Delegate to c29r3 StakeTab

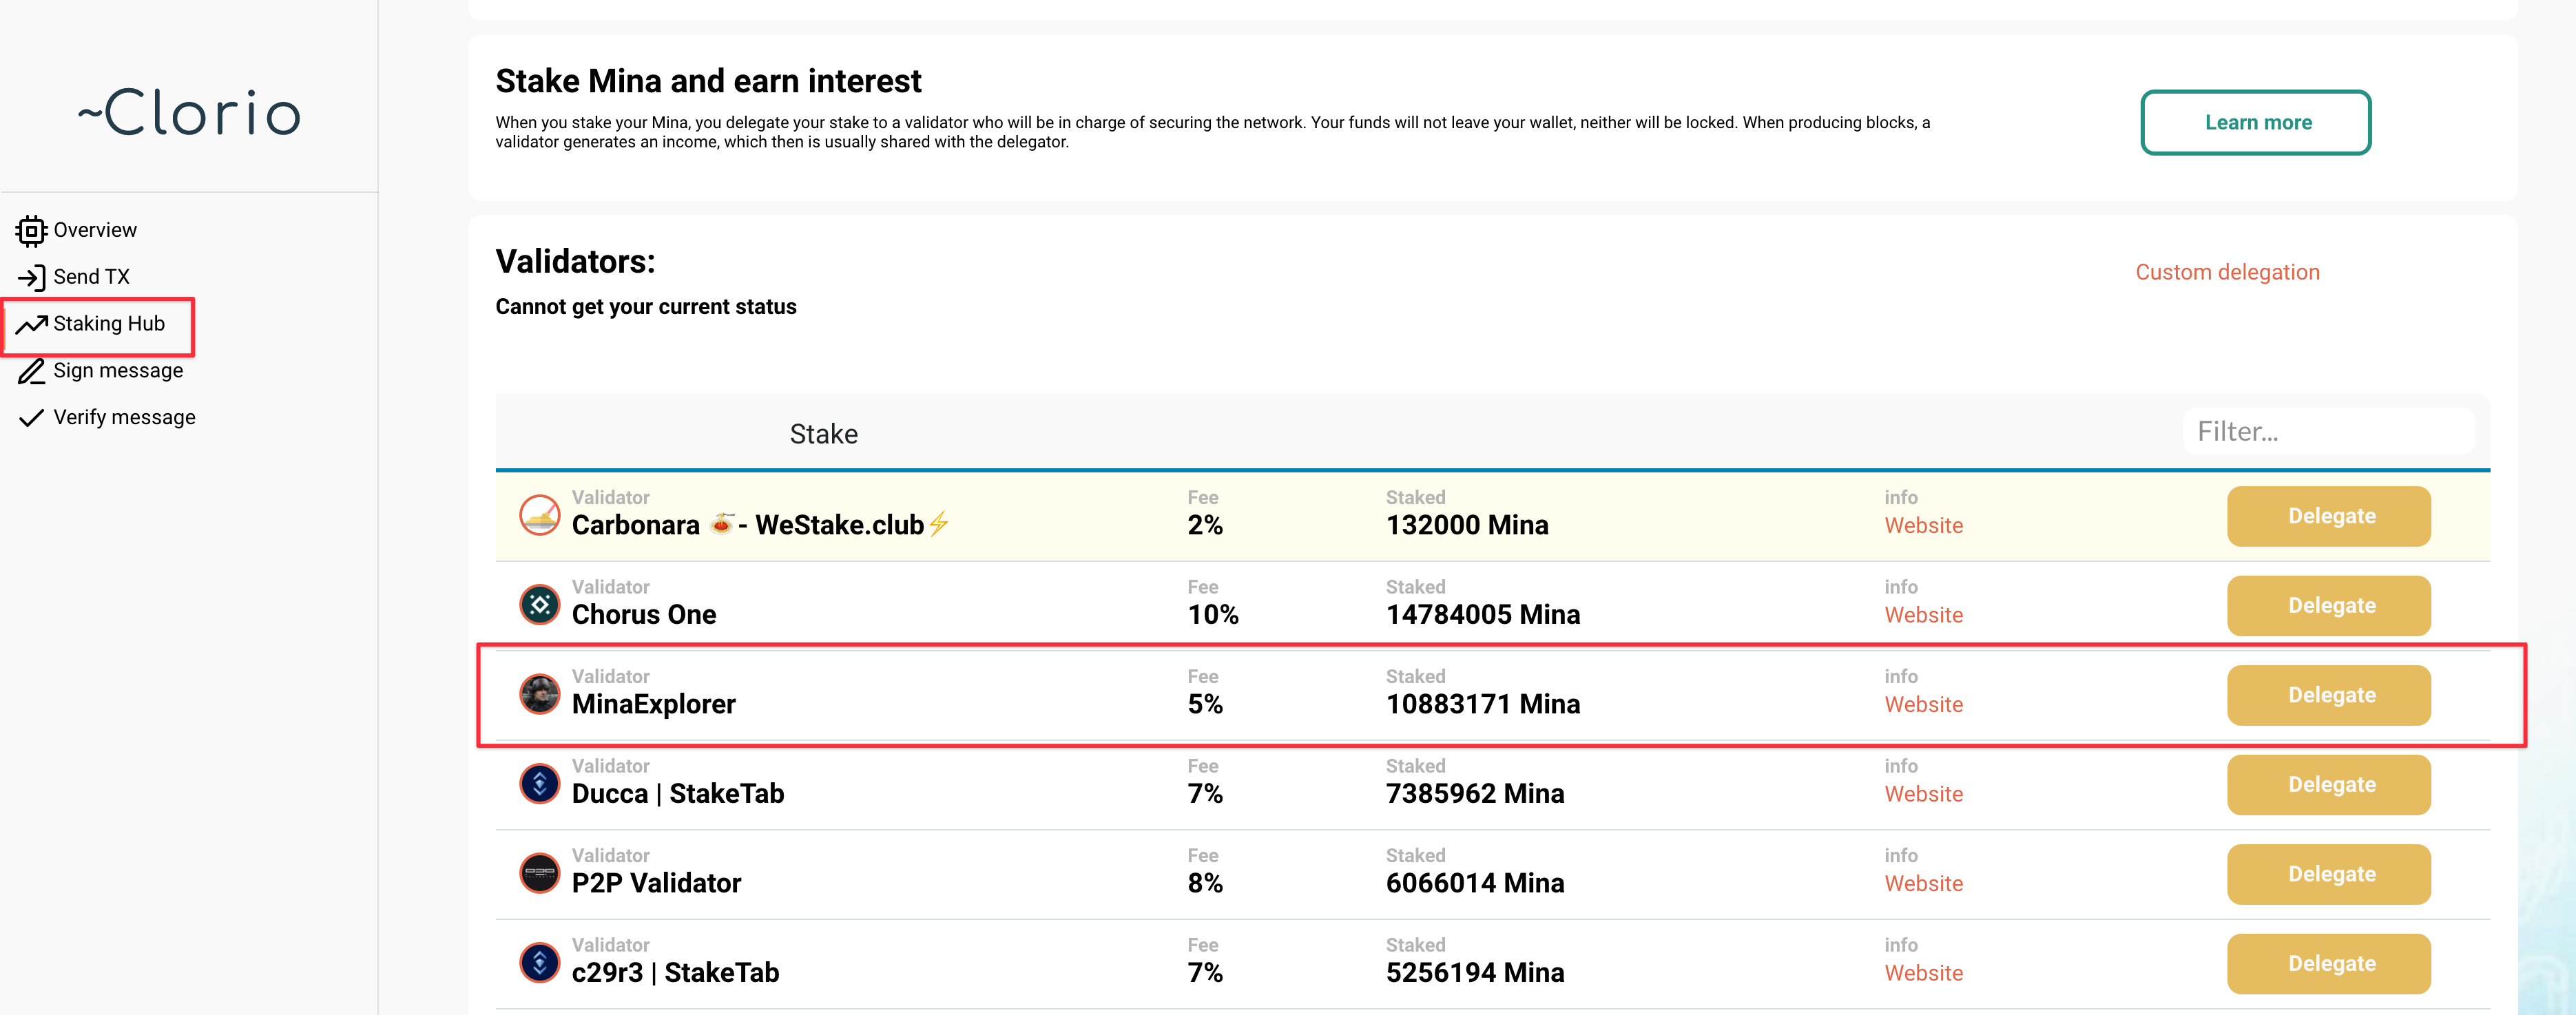pos(2329,963)
